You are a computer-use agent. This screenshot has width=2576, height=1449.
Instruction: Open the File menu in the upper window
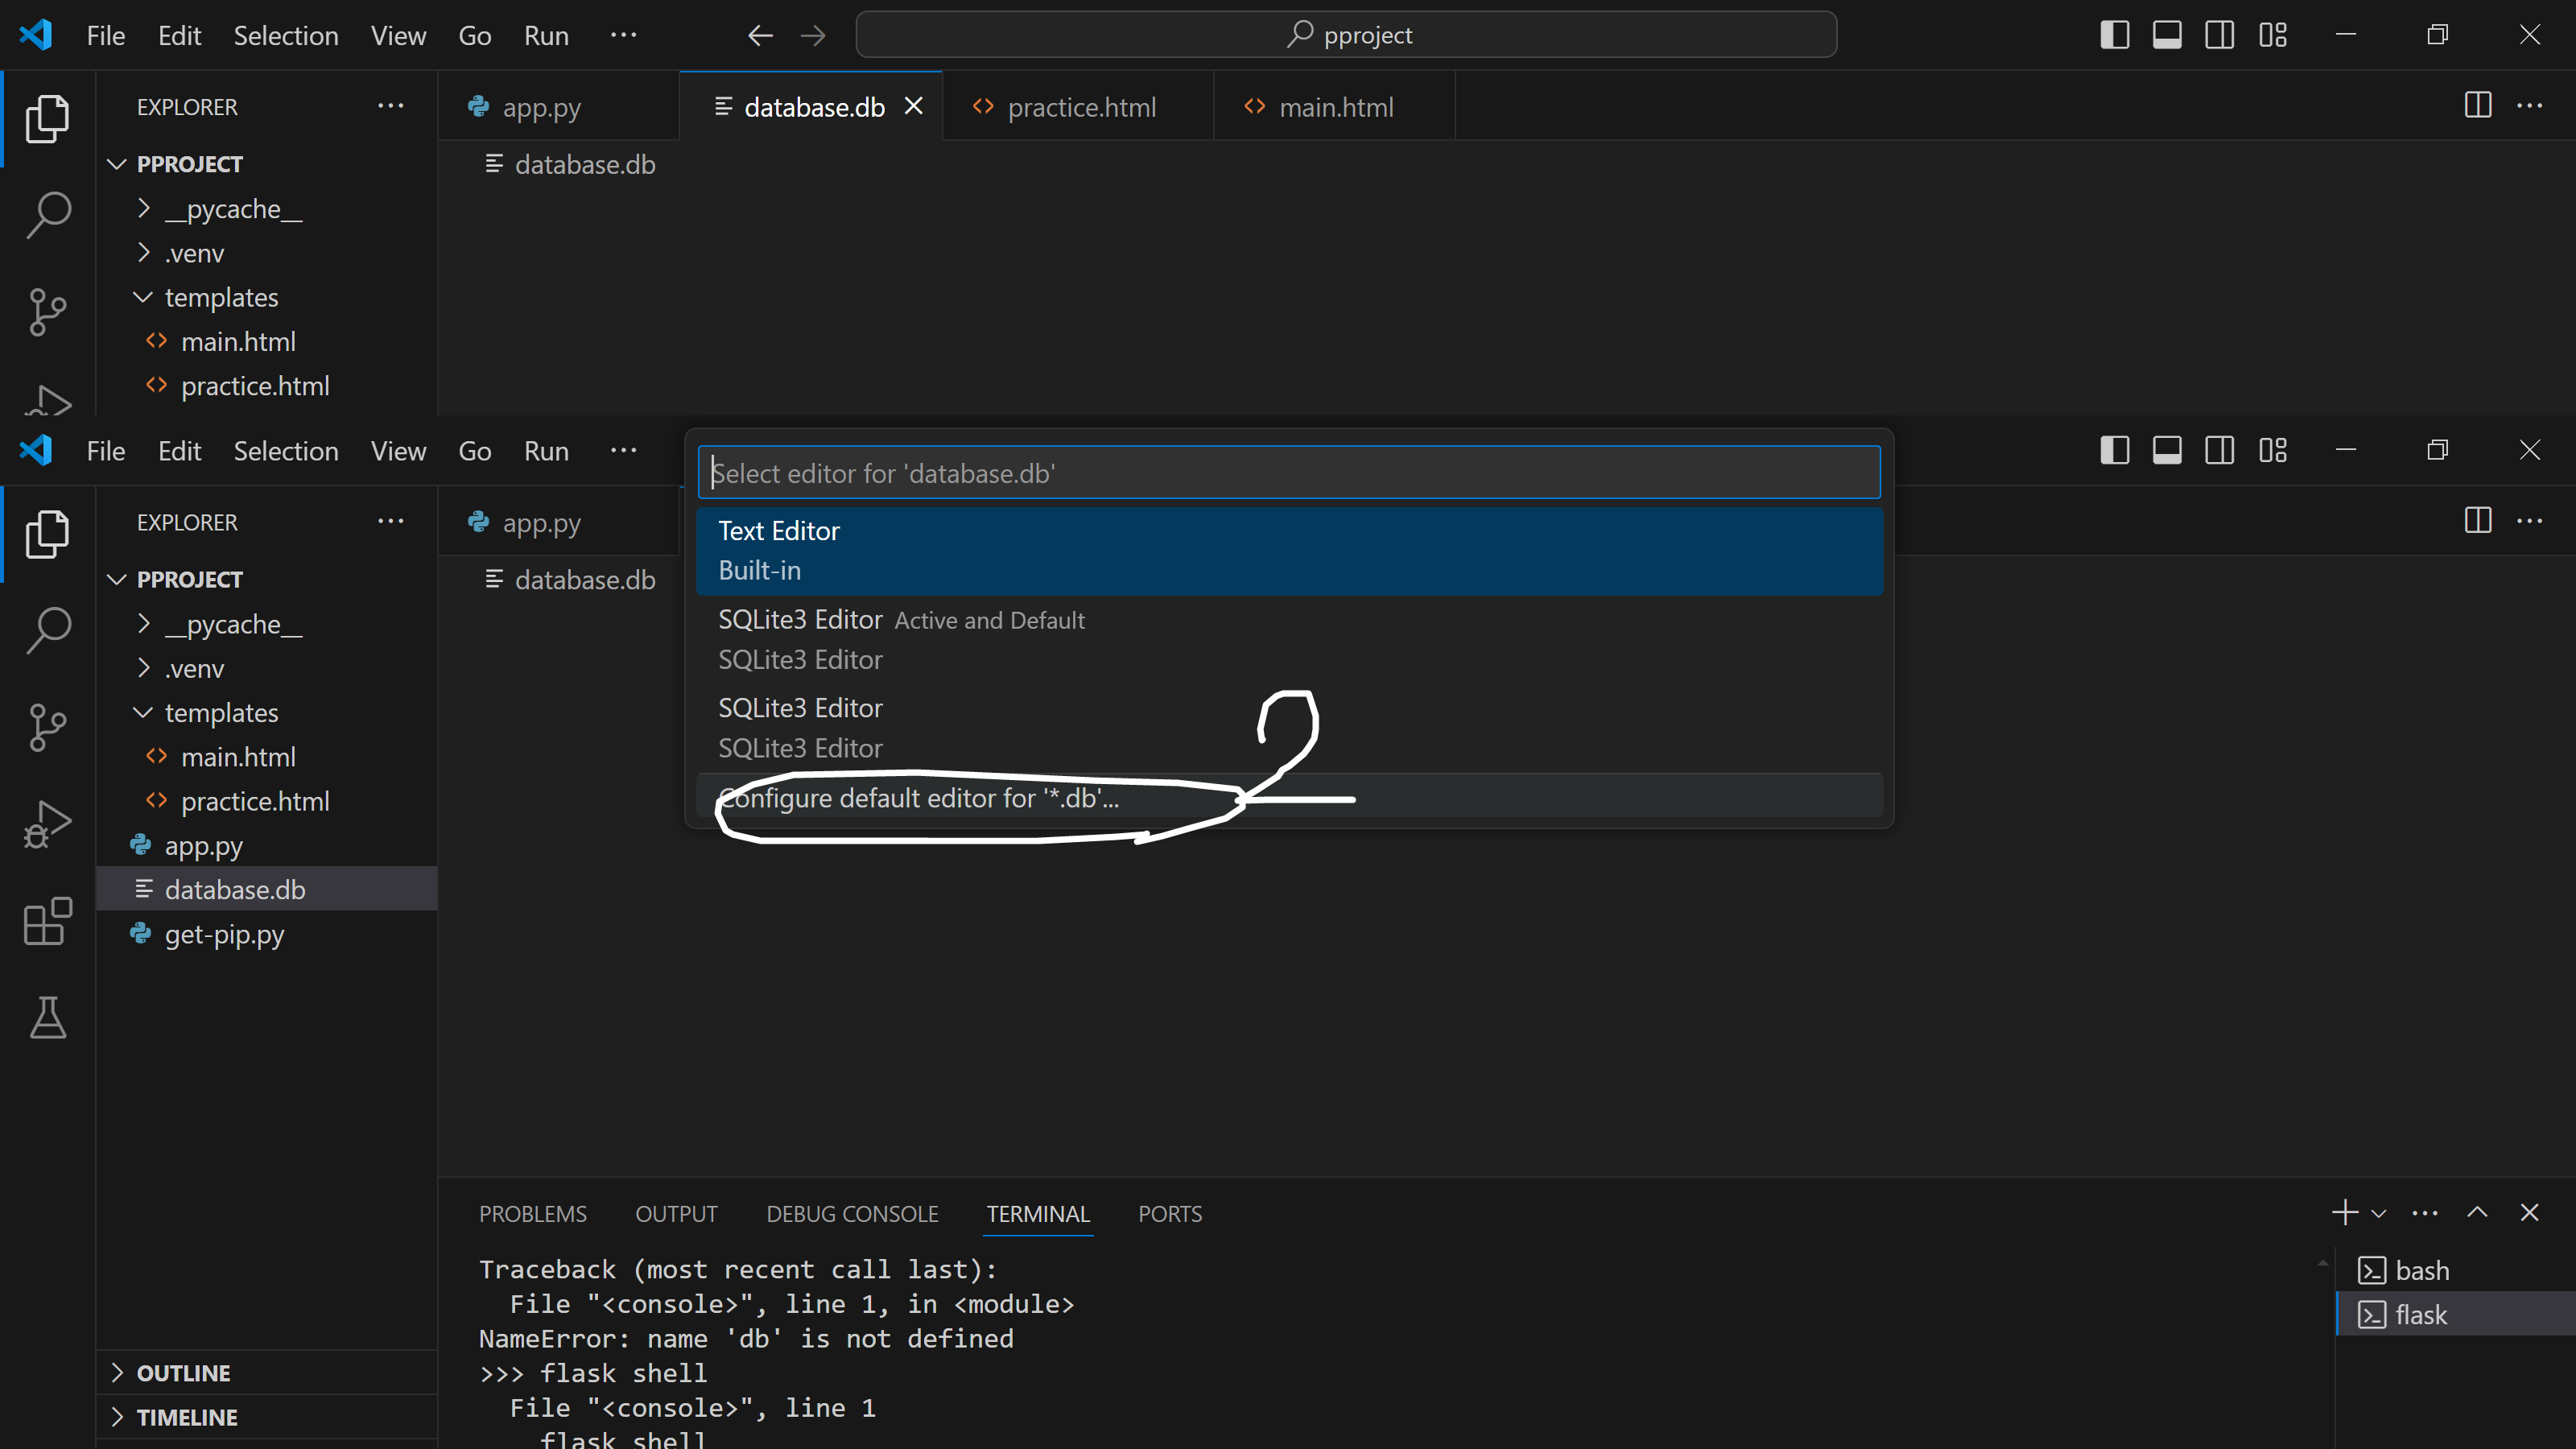click(x=106, y=36)
